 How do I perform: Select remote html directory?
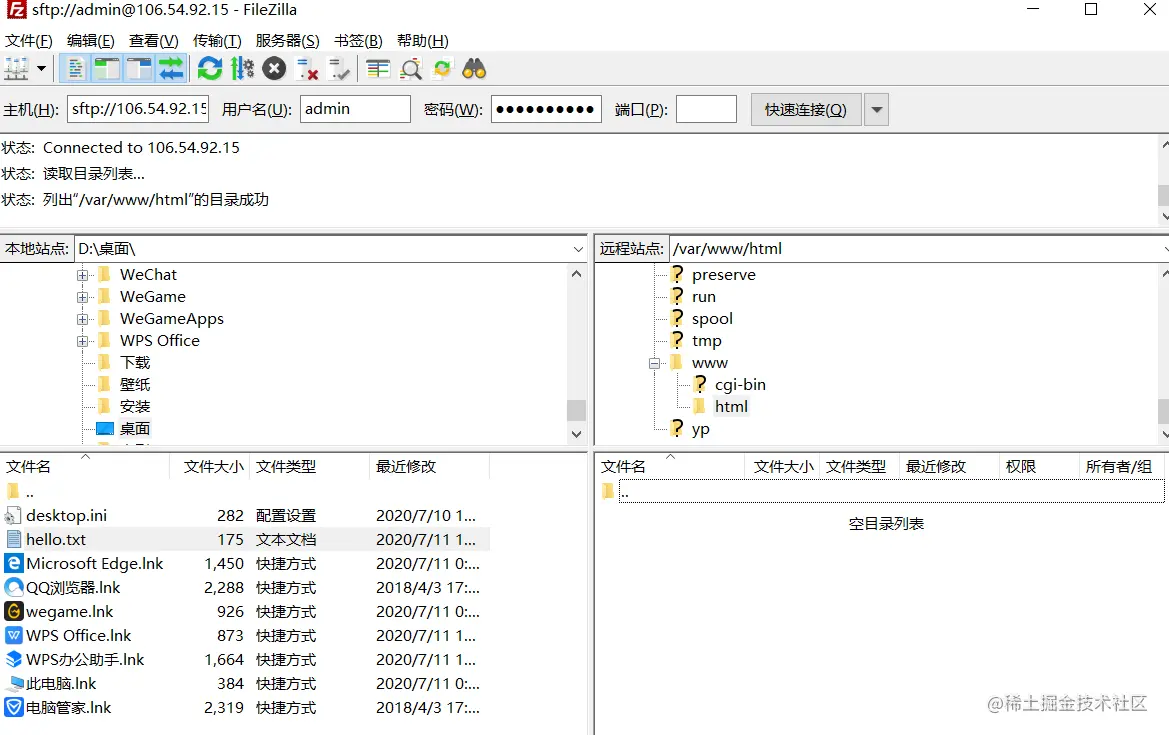pyautogui.click(x=731, y=406)
